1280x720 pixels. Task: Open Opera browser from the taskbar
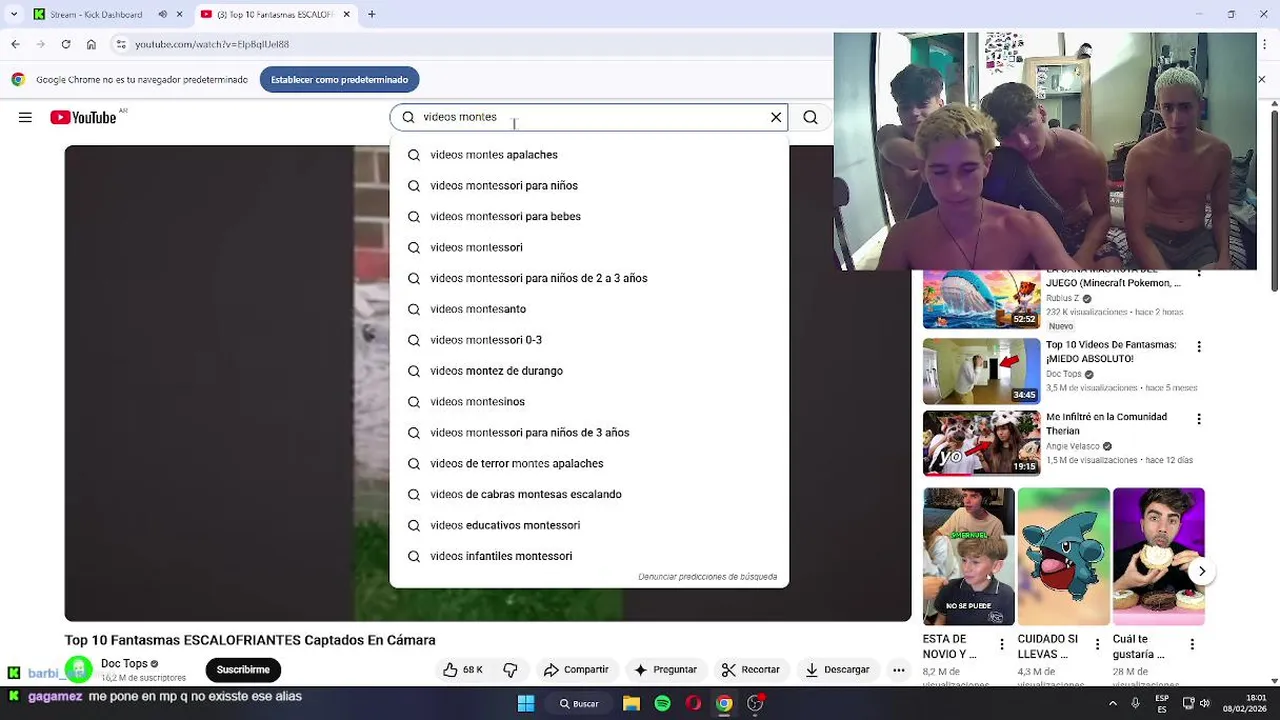pos(693,703)
